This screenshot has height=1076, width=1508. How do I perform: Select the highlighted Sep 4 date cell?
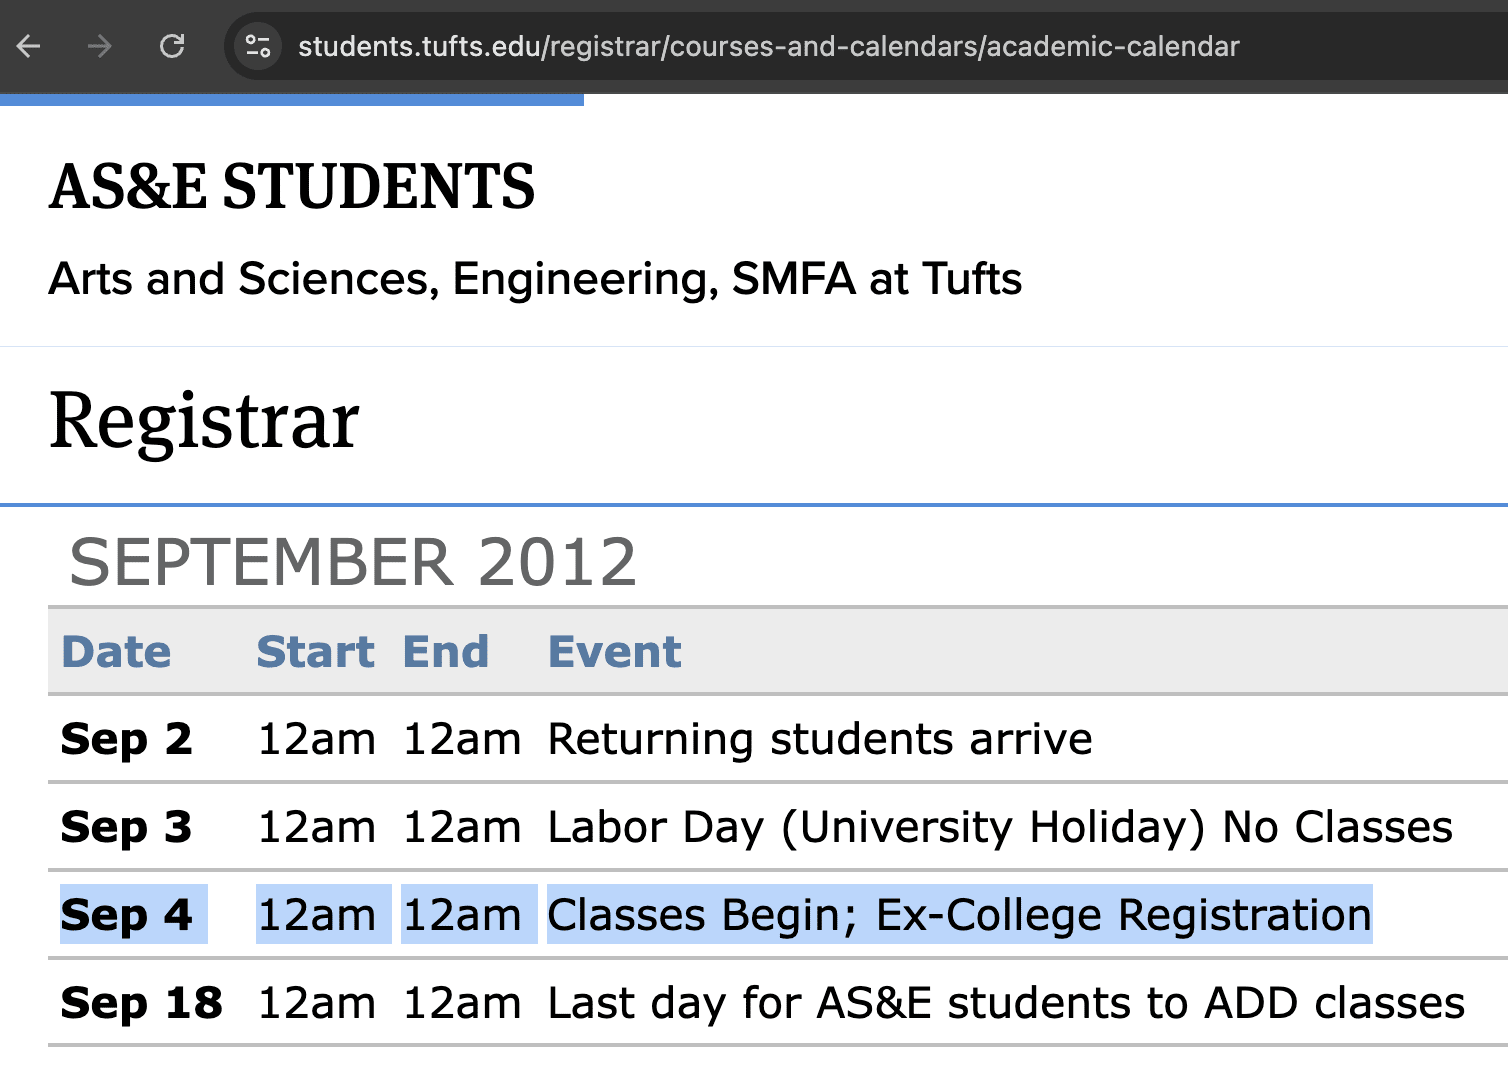(x=126, y=915)
